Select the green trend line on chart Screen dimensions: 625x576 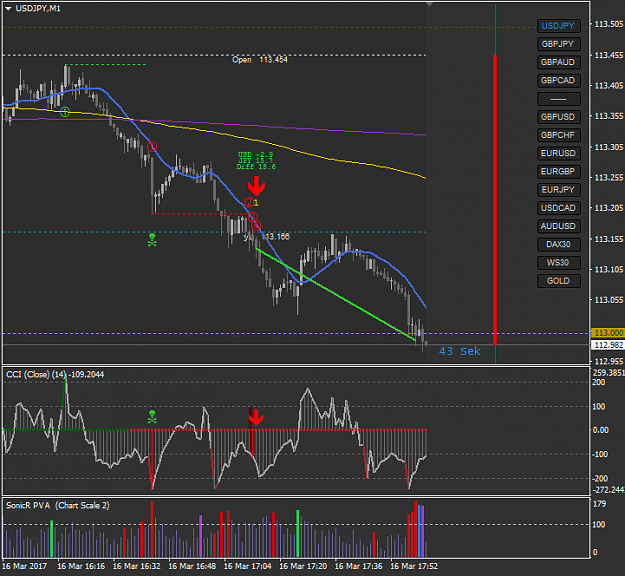[x=336, y=295]
